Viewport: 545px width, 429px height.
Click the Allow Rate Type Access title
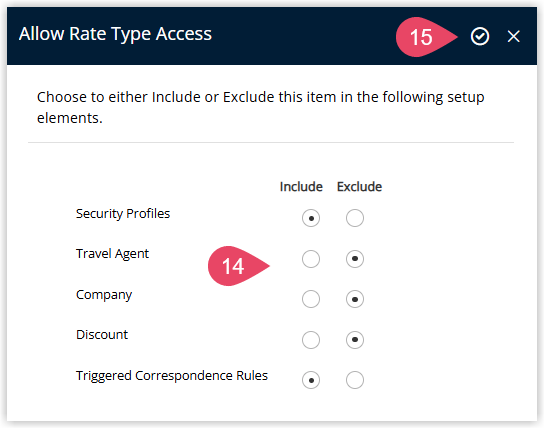pyautogui.click(x=115, y=34)
